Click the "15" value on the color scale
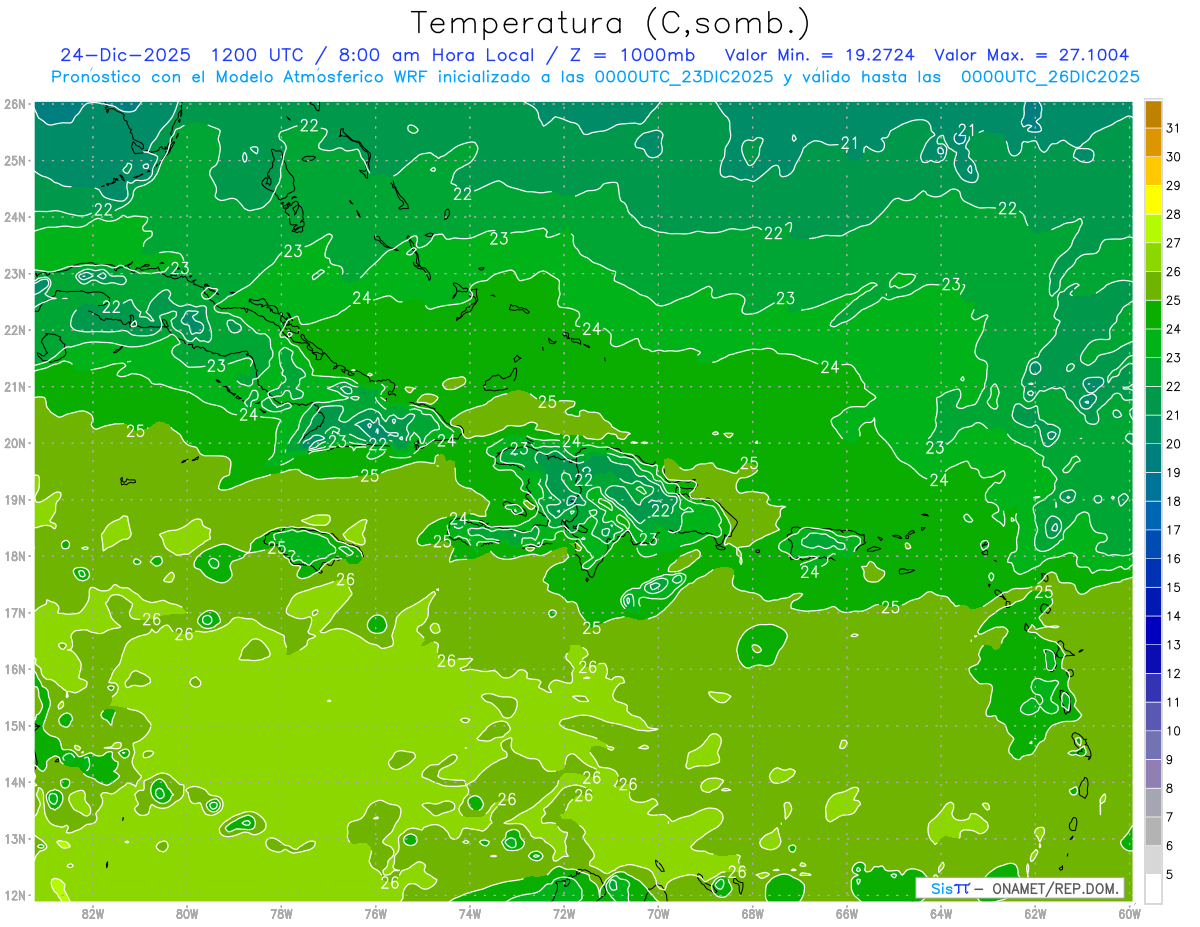The image size is (1200, 927). [x=1174, y=587]
